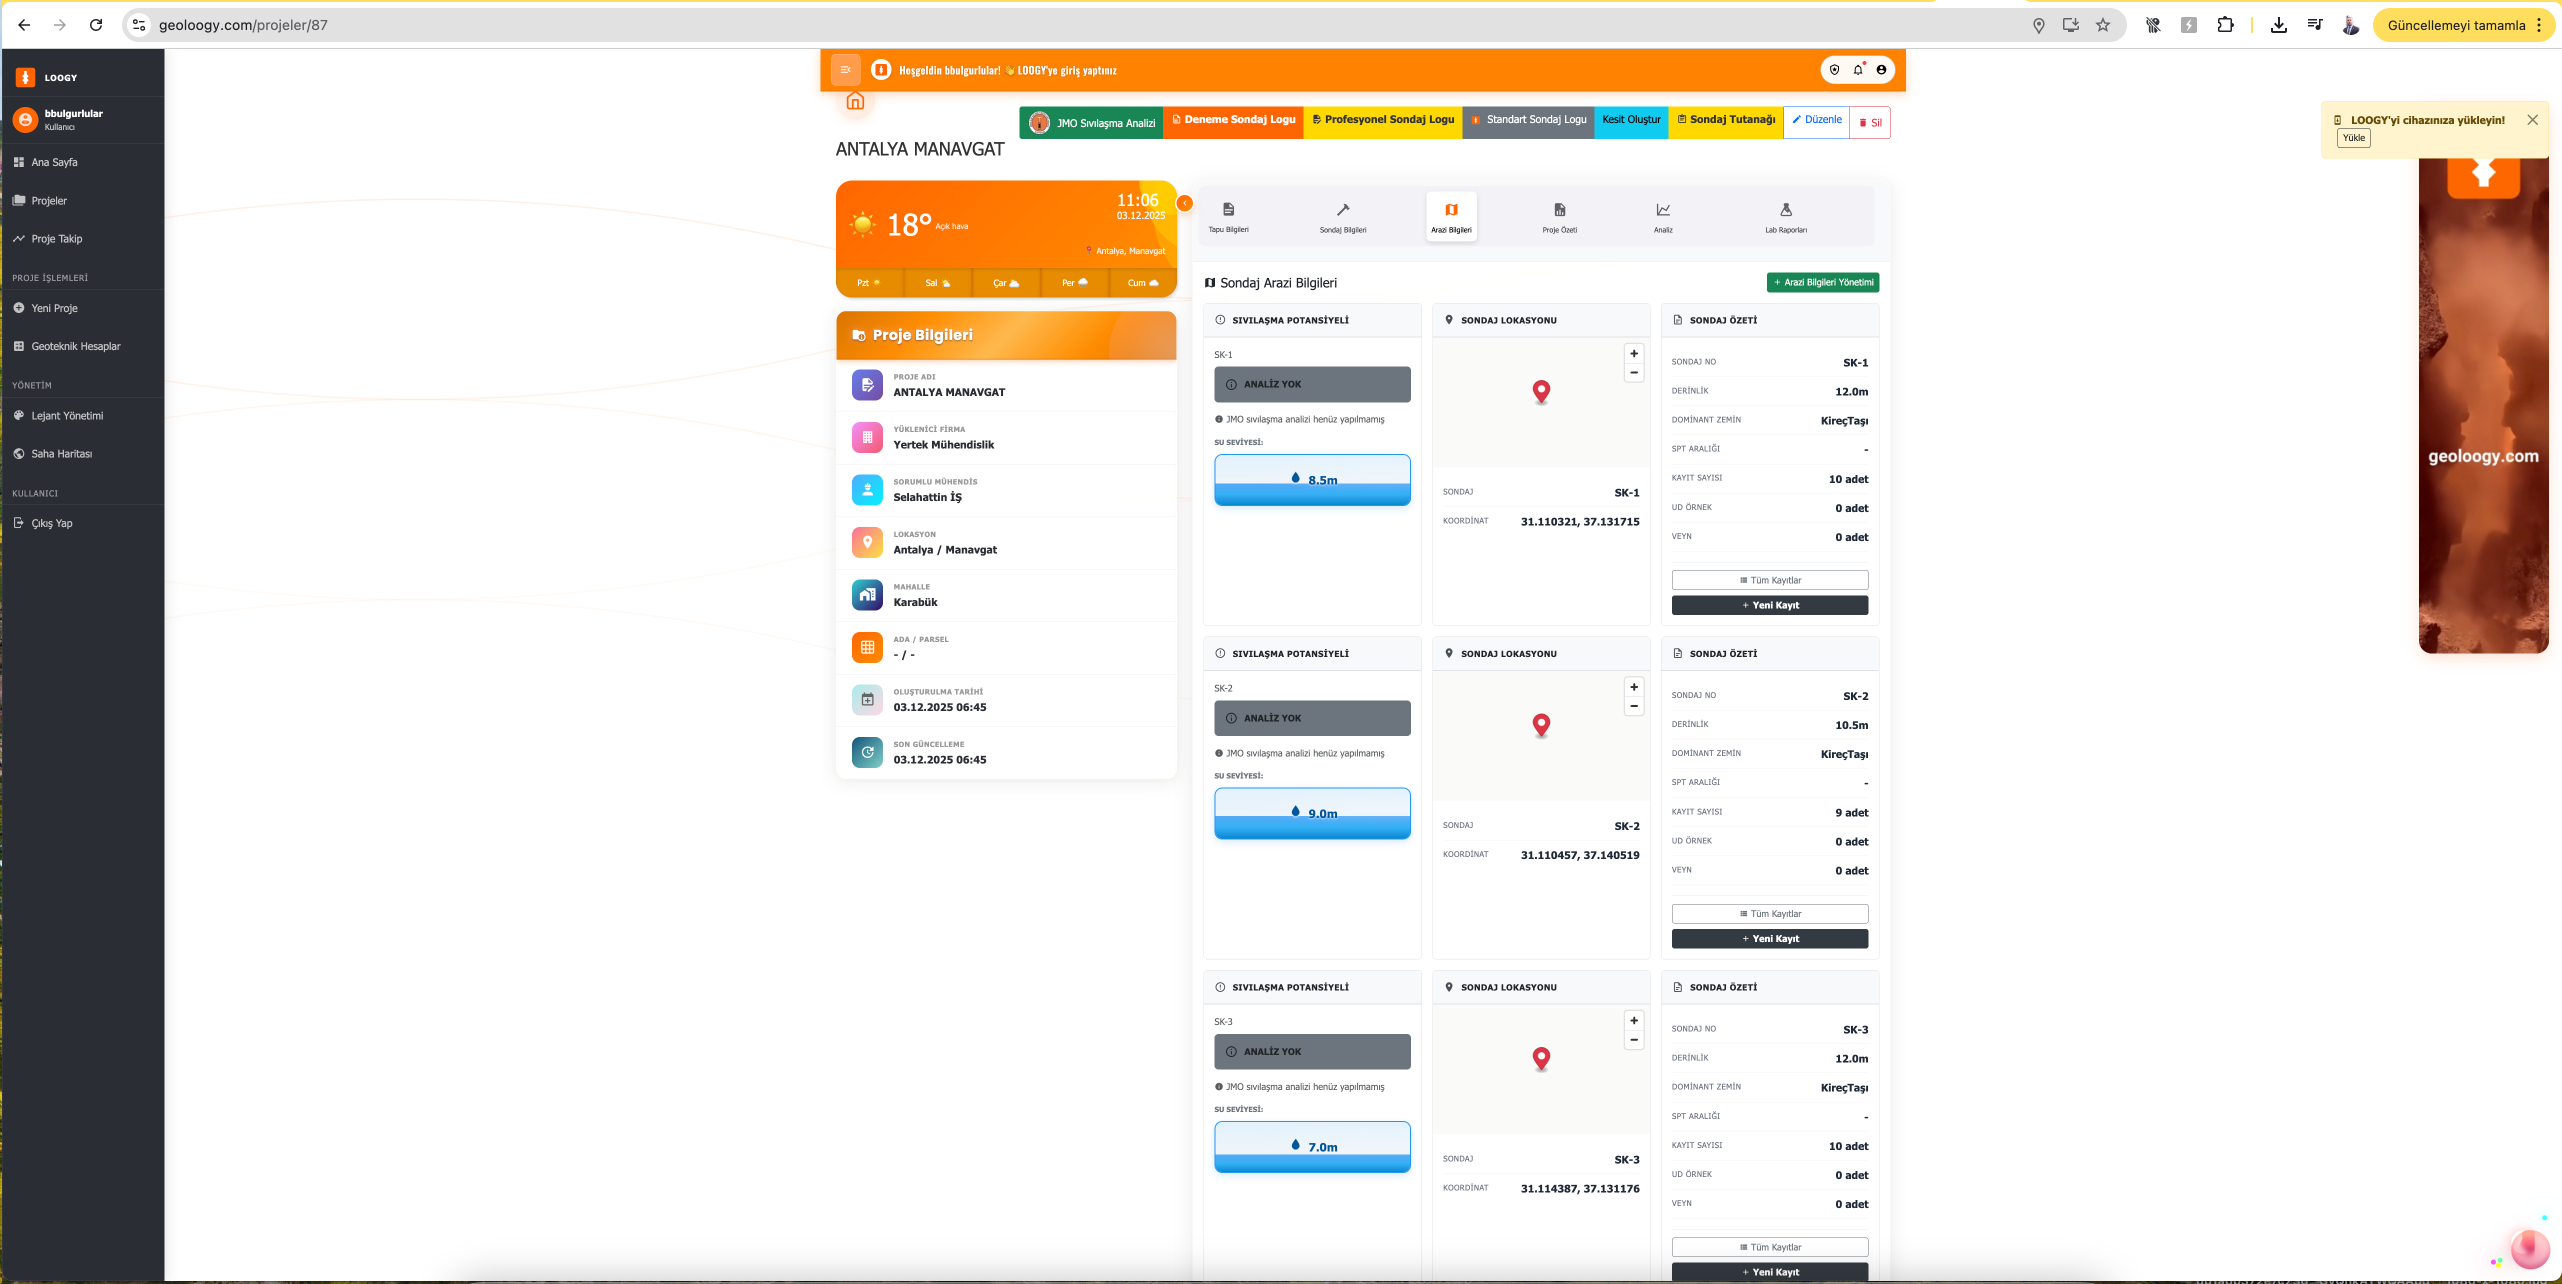Open the user account icon in header
The width and height of the screenshot is (2562, 1284).
[1881, 70]
